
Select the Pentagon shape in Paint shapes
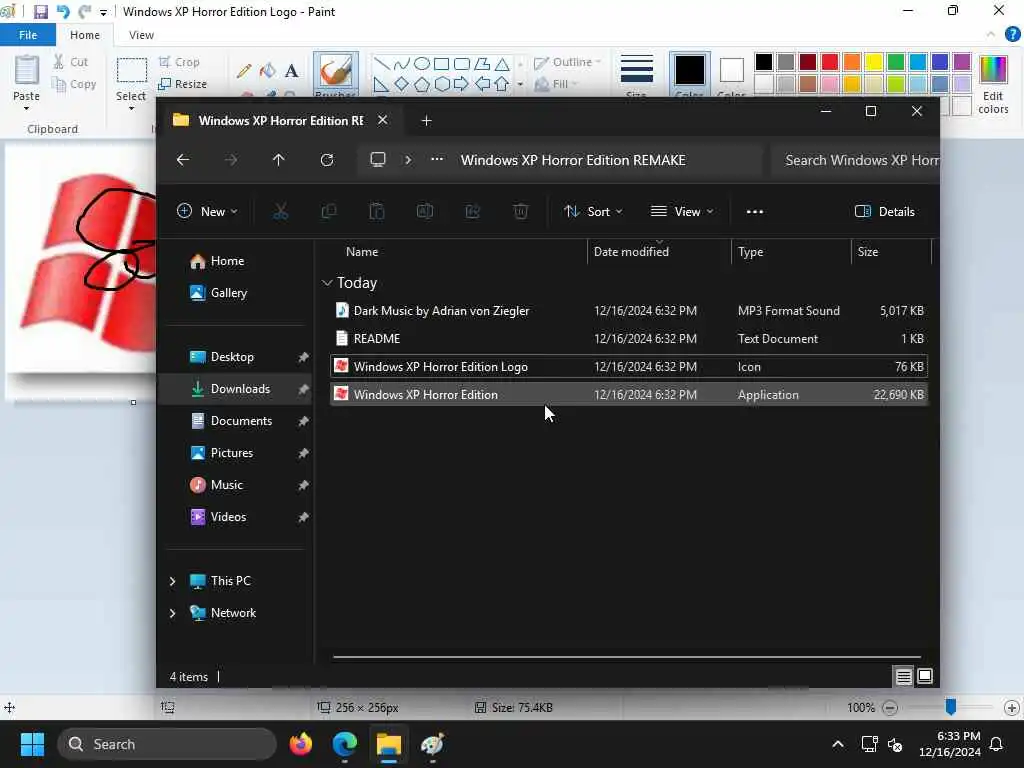(422, 84)
